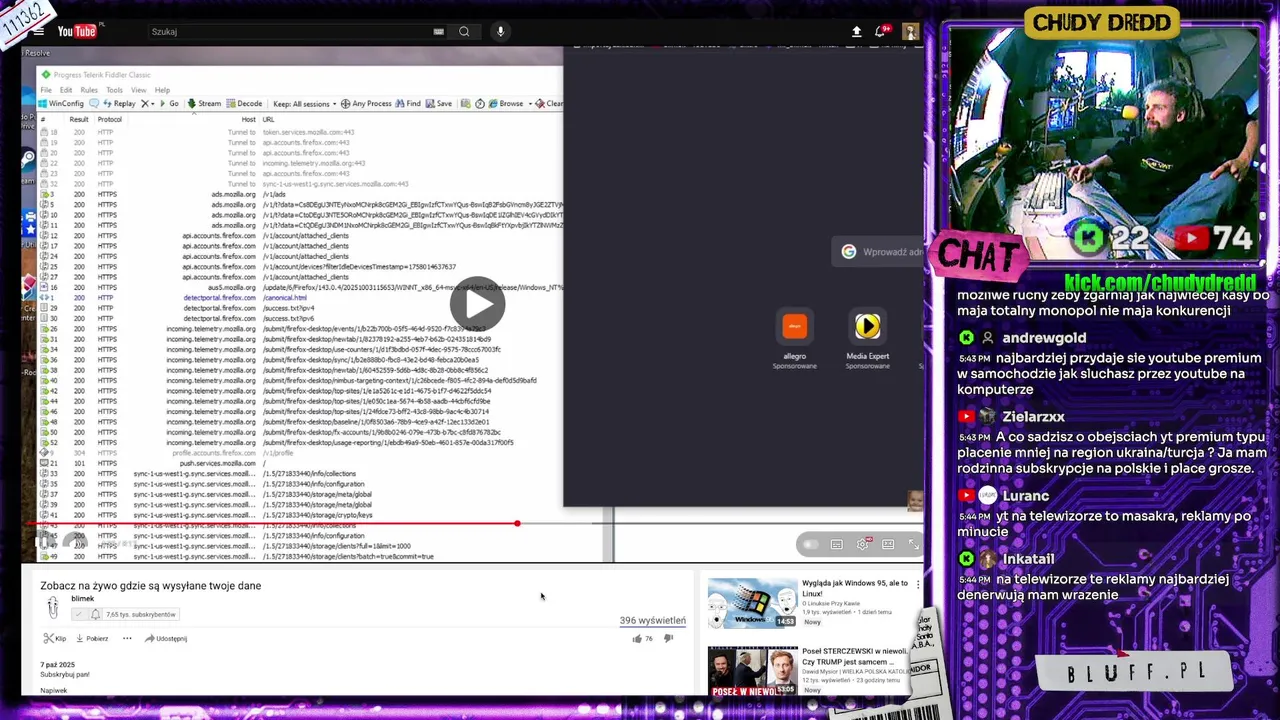This screenshot has height=720, width=1280.
Task: Like the video with thumbs-up 76
Action: tap(642, 638)
